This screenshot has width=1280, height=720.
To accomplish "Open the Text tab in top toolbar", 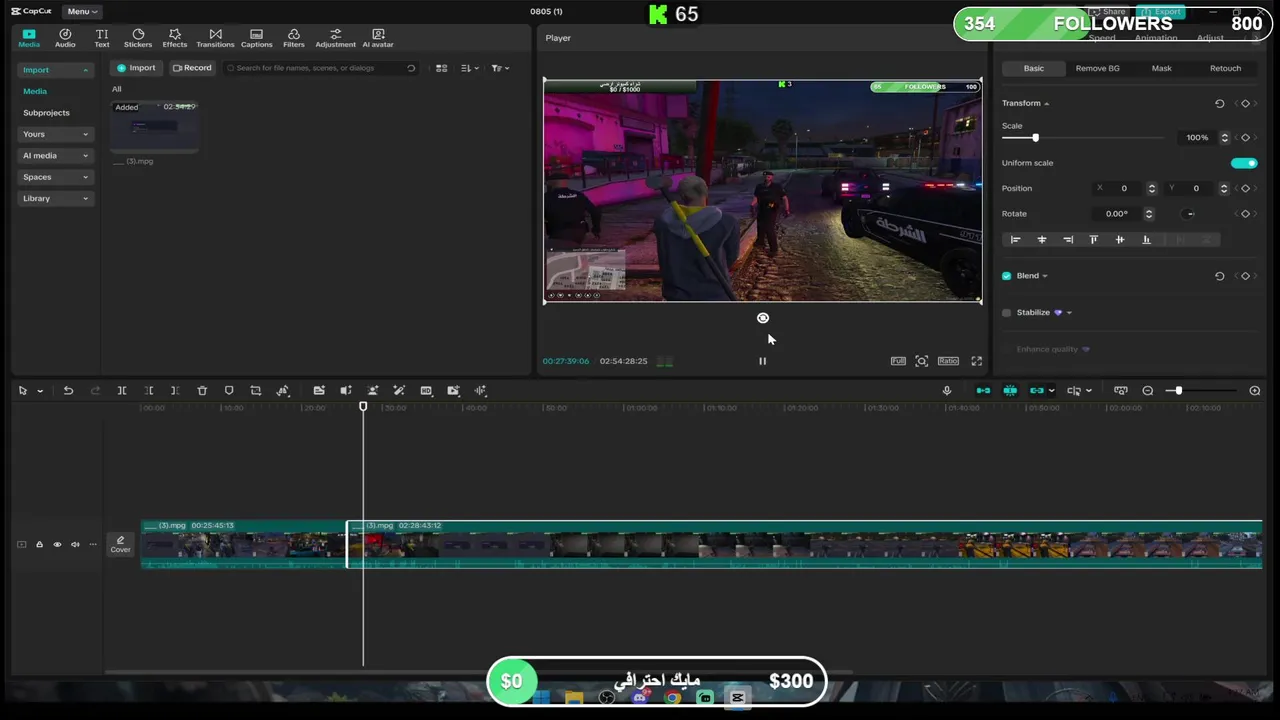I will (102, 38).
